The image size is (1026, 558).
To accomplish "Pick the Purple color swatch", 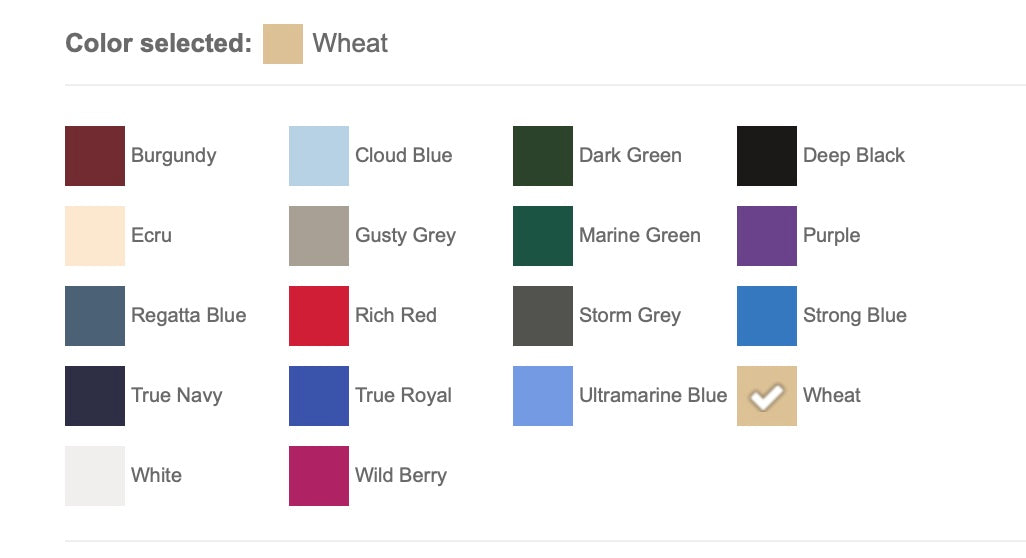I will click(x=767, y=236).
